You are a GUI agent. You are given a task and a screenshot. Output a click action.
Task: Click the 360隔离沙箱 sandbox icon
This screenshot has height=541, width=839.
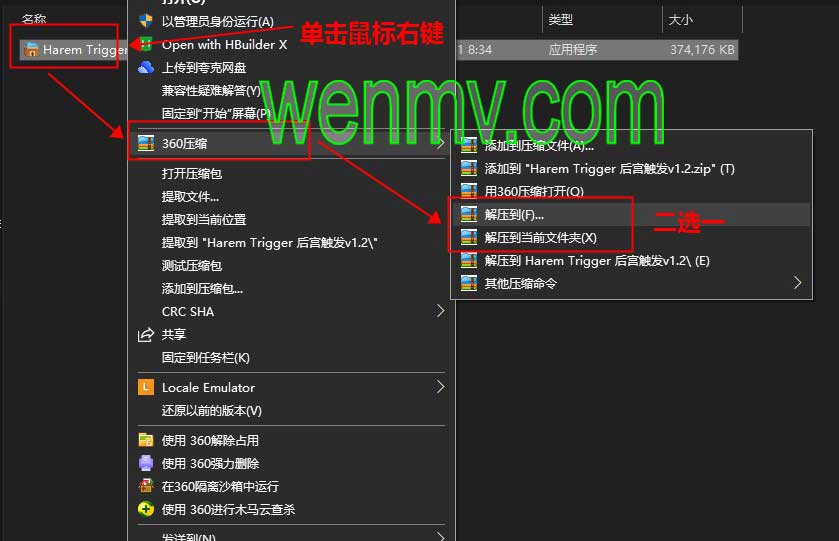click(x=146, y=486)
